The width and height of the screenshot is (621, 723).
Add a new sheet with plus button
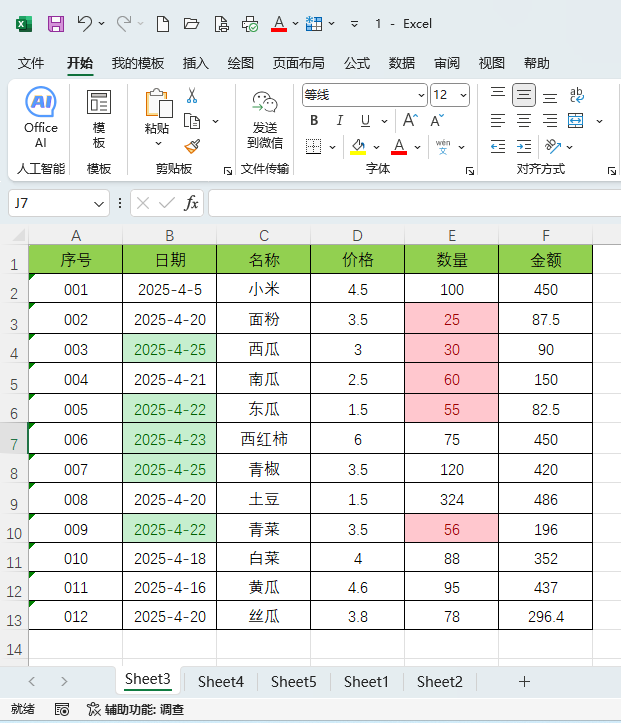click(524, 682)
